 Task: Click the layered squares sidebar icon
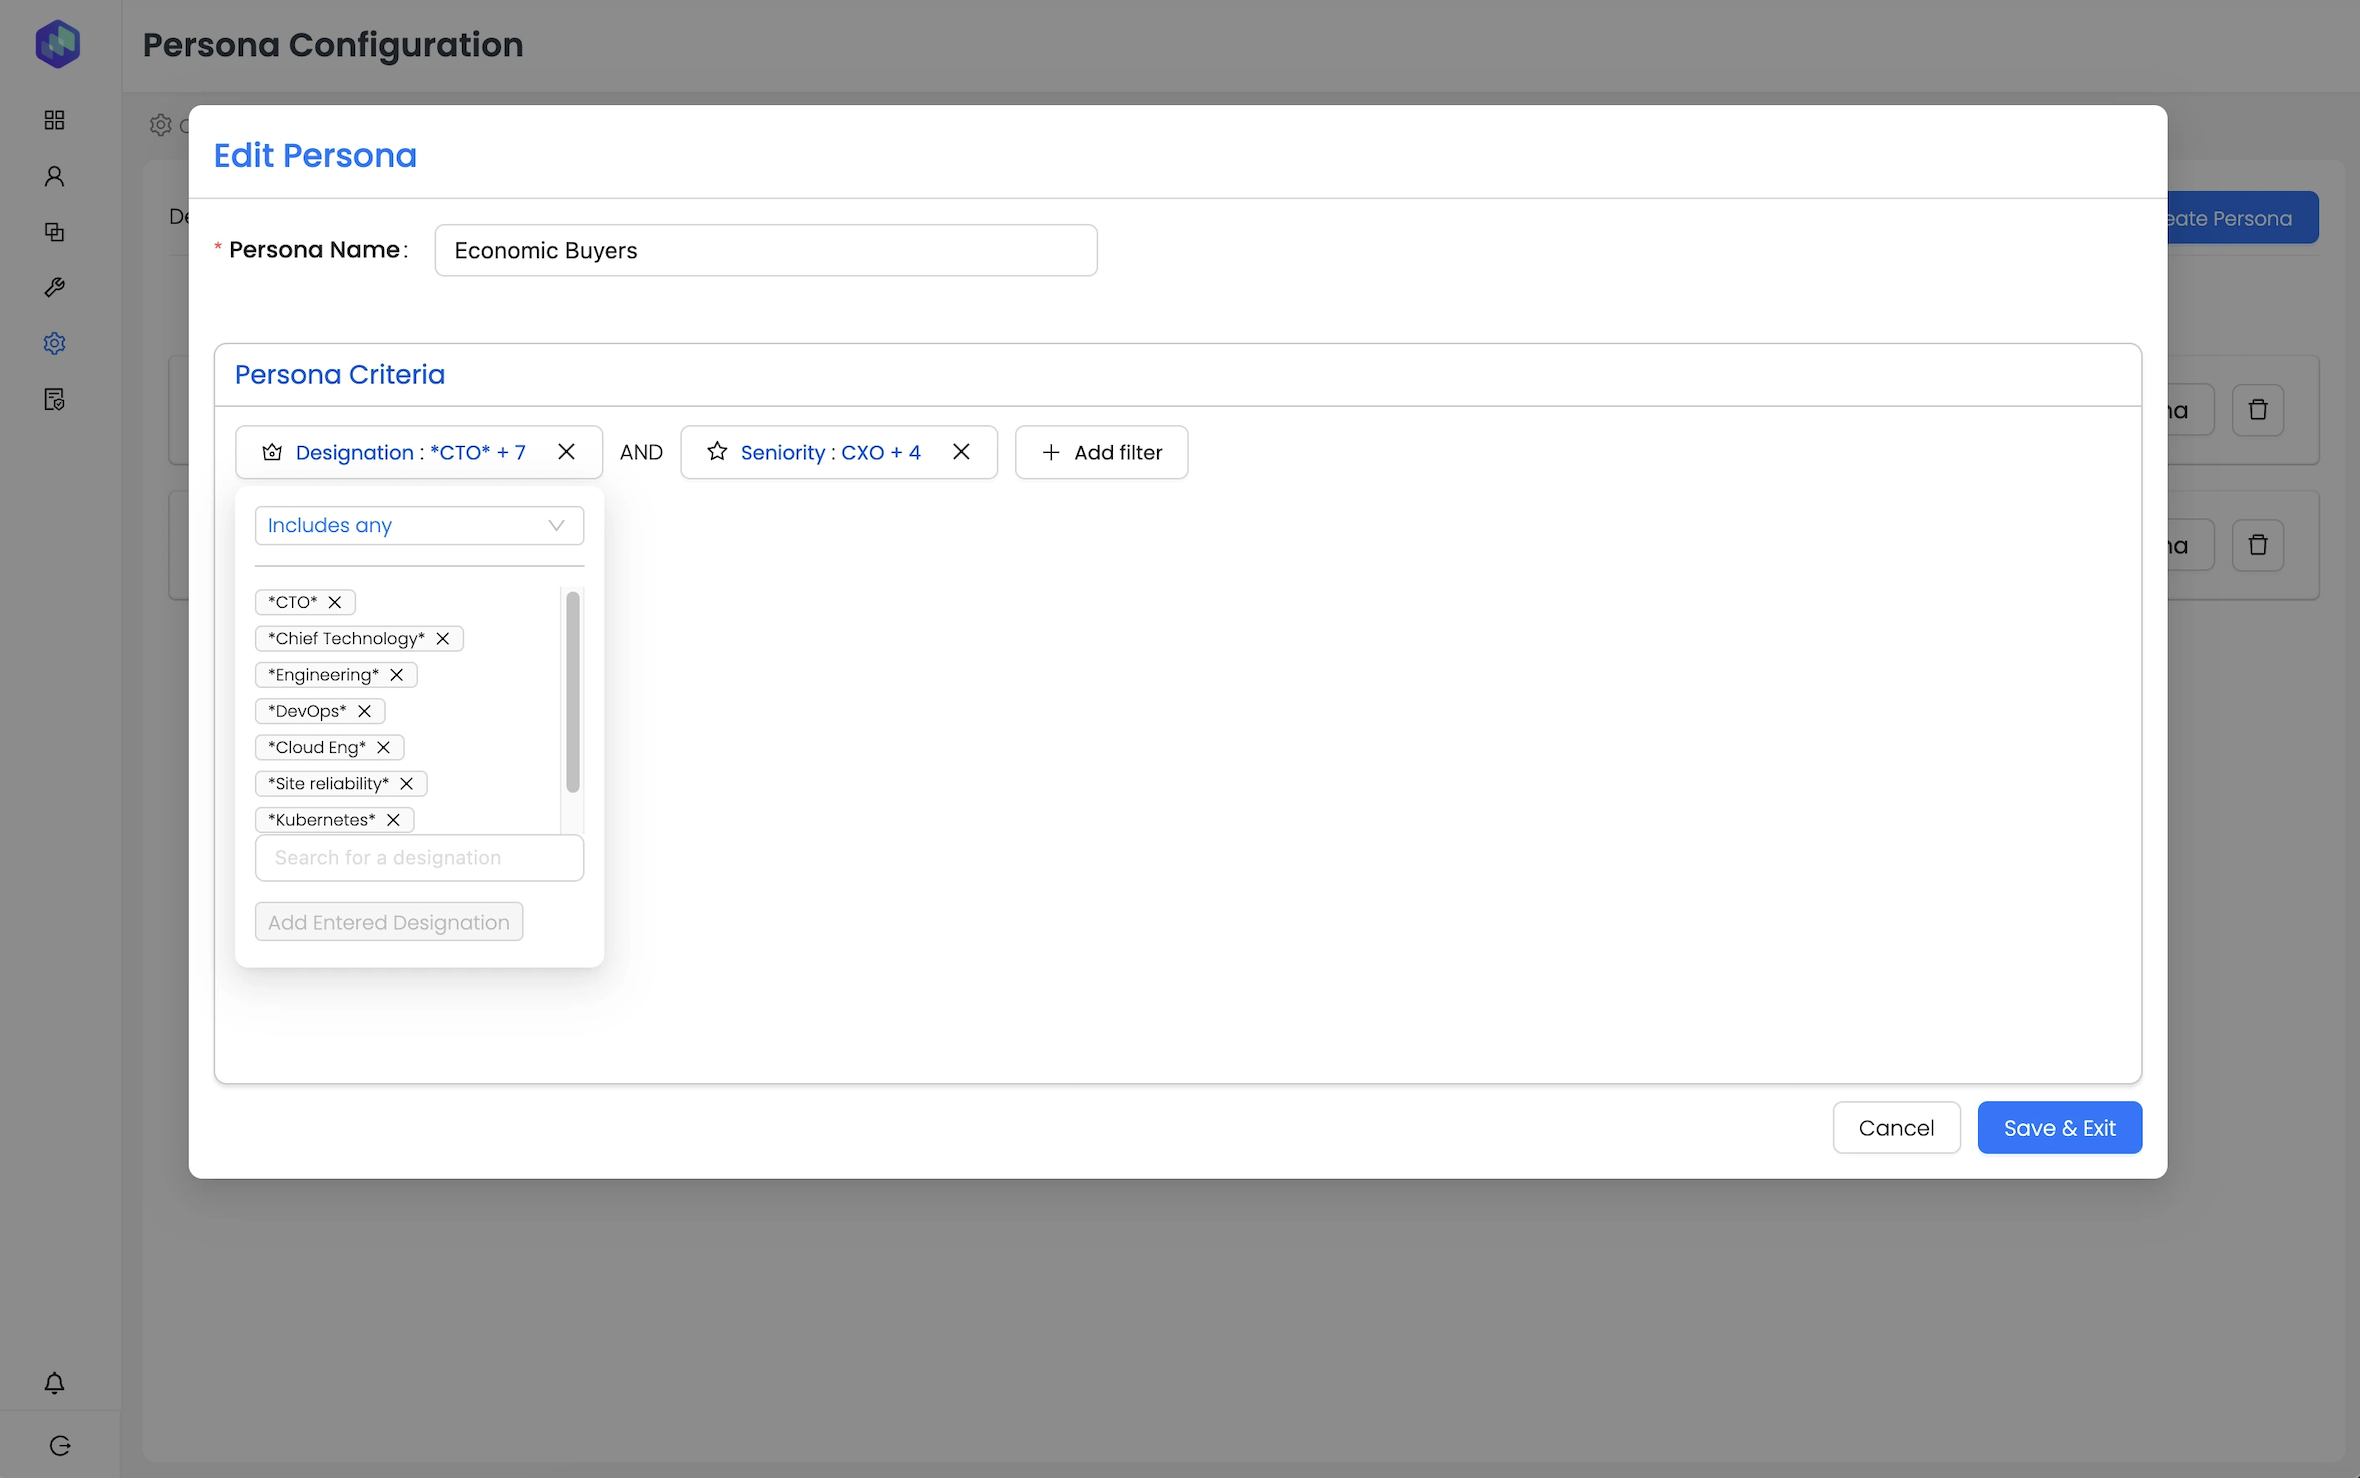(x=55, y=232)
